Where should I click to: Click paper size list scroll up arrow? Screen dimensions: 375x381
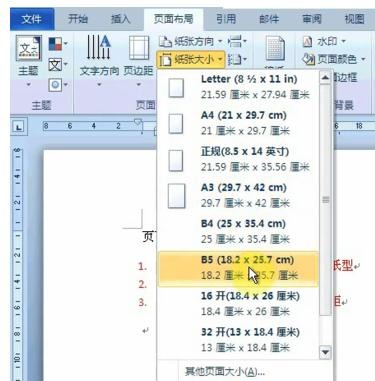point(325,78)
